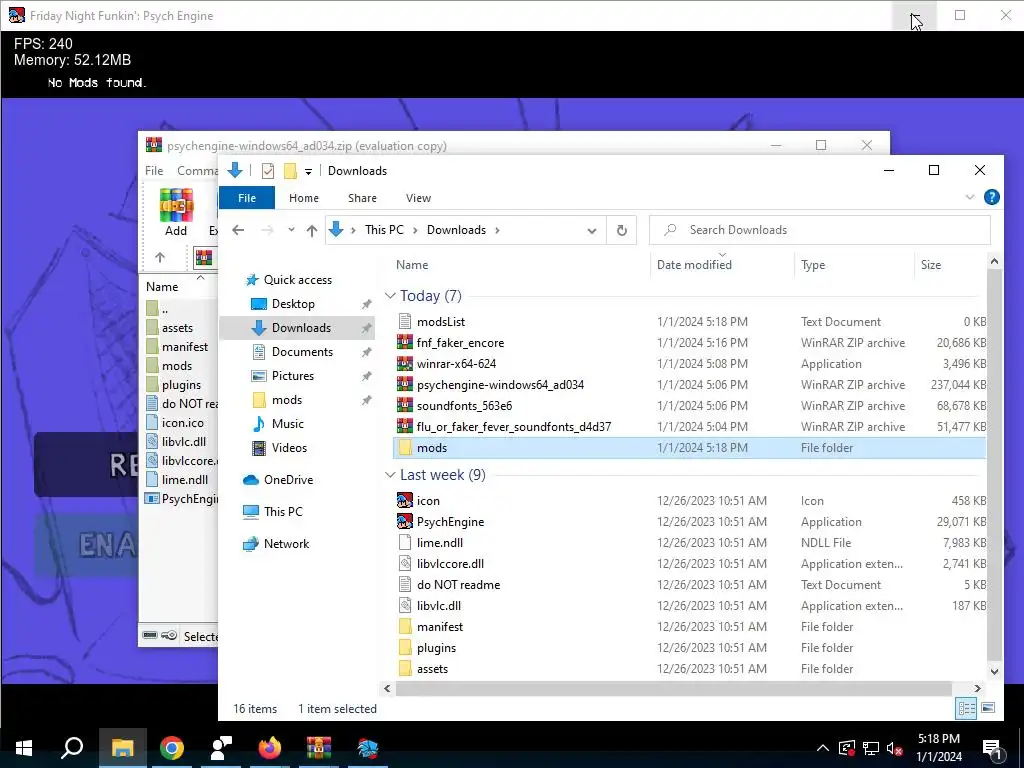This screenshot has height=768, width=1024.
Task: Switch to Details view layout
Action: [966, 709]
